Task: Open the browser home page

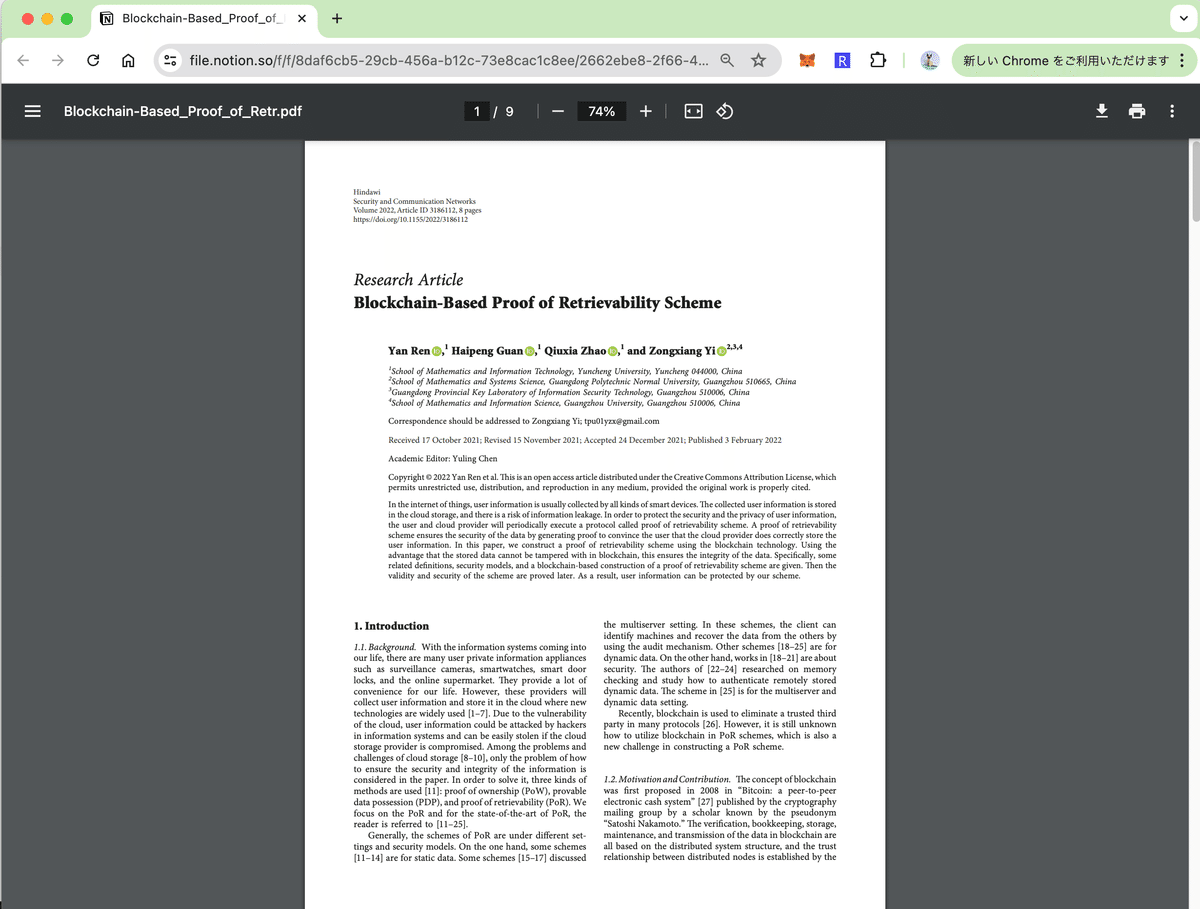Action: (128, 61)
